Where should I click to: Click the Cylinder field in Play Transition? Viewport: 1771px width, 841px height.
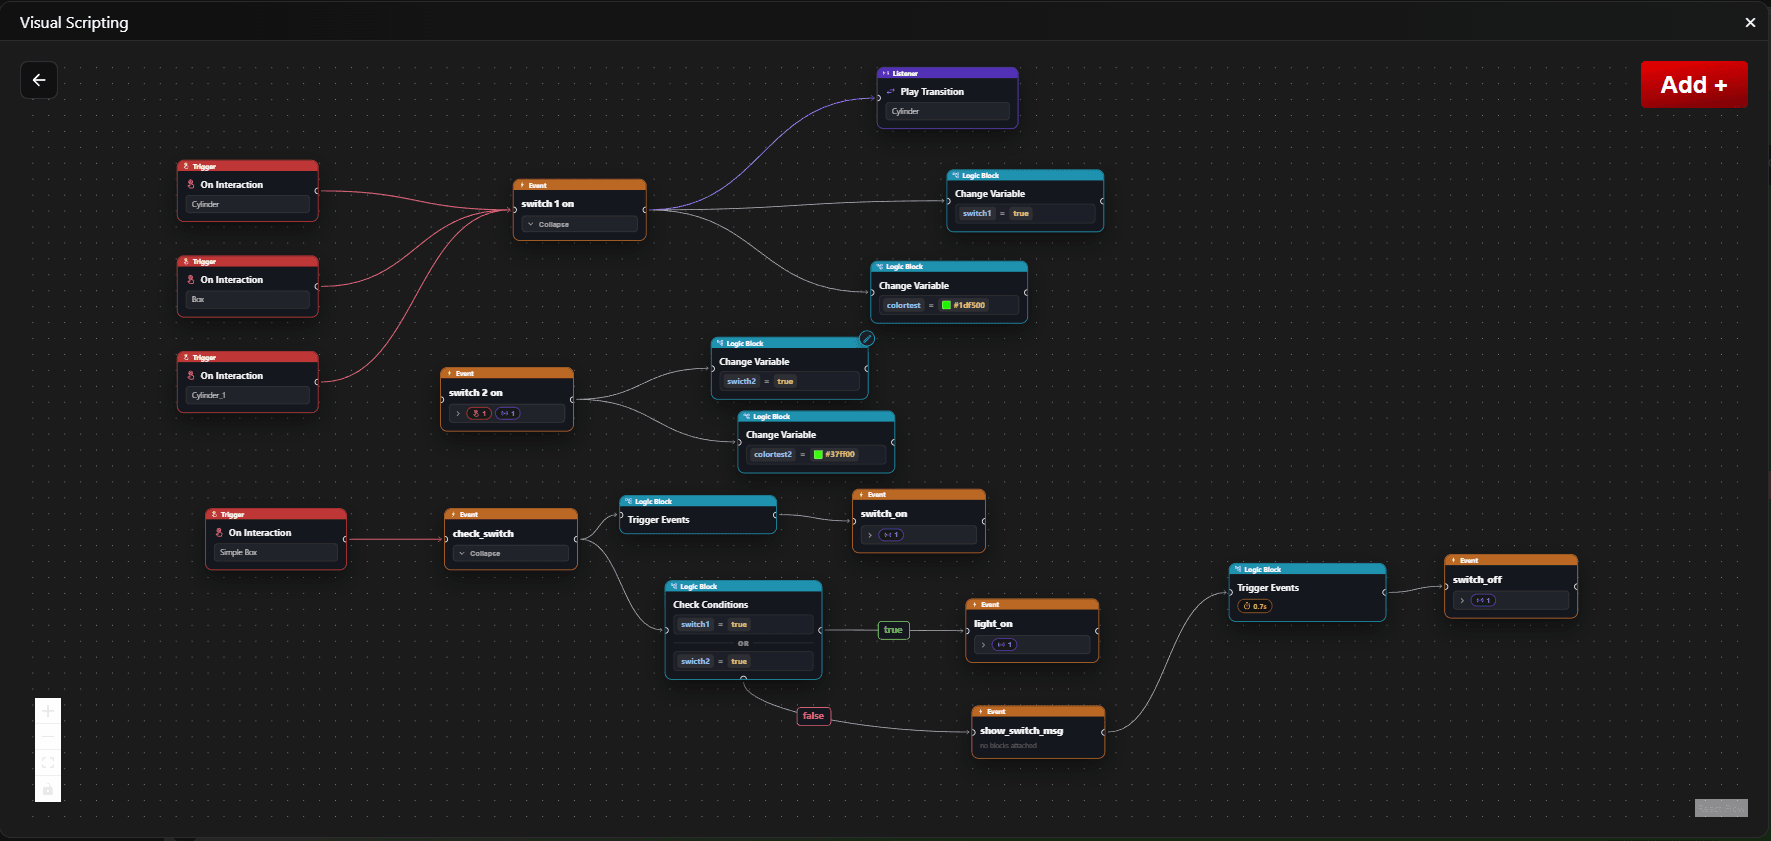pos(947,111)
